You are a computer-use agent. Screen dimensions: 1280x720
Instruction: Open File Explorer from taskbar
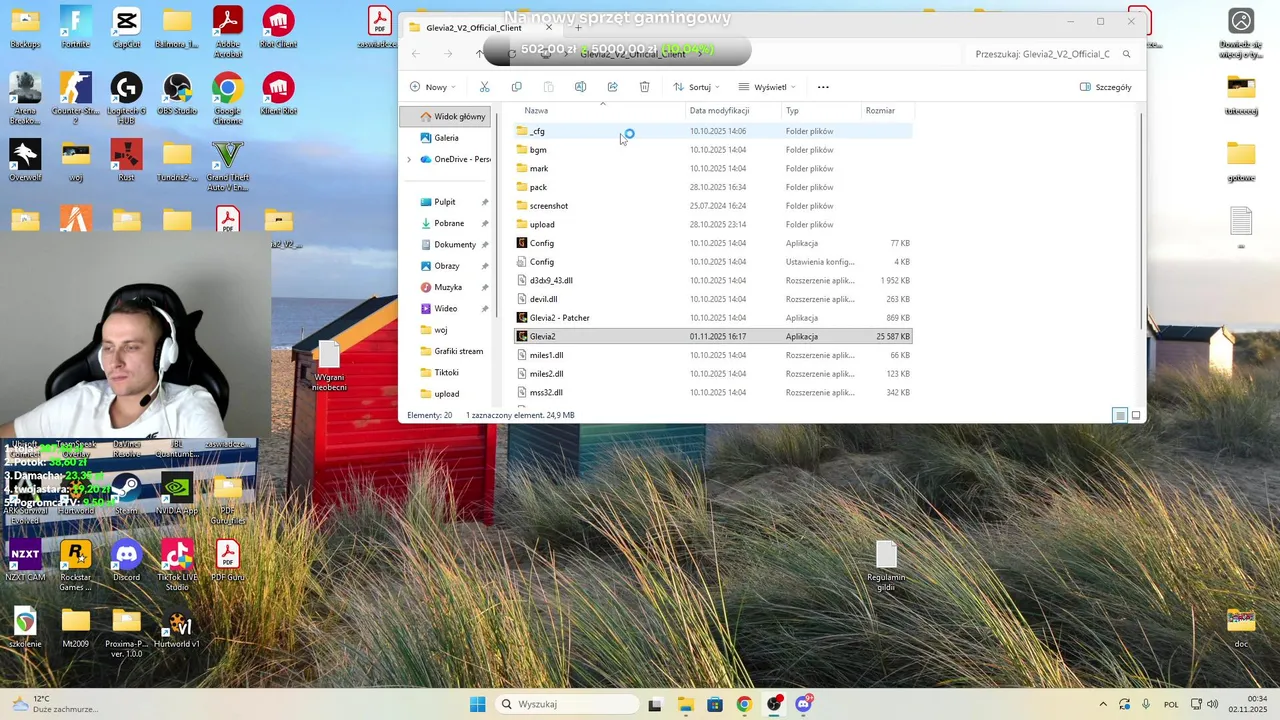click(x=685, y=704)
